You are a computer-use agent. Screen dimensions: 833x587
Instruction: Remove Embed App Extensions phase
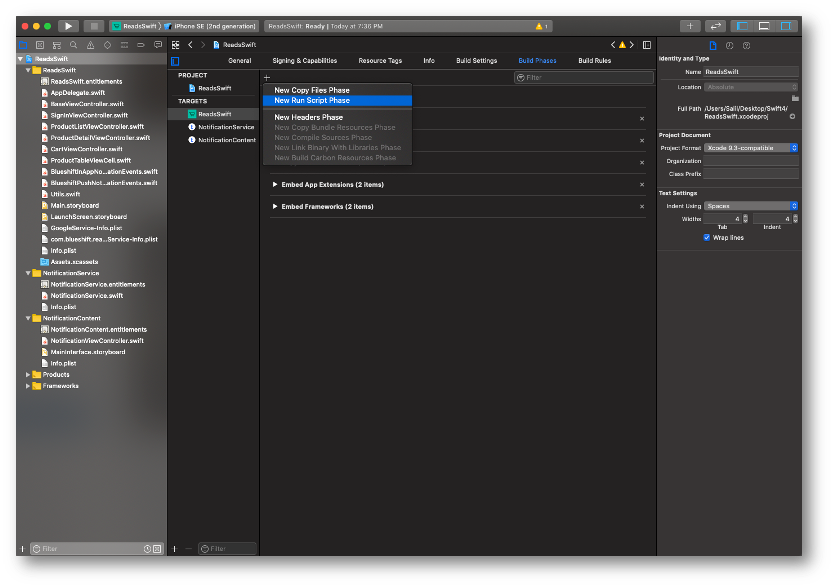(x=642, y=185)
